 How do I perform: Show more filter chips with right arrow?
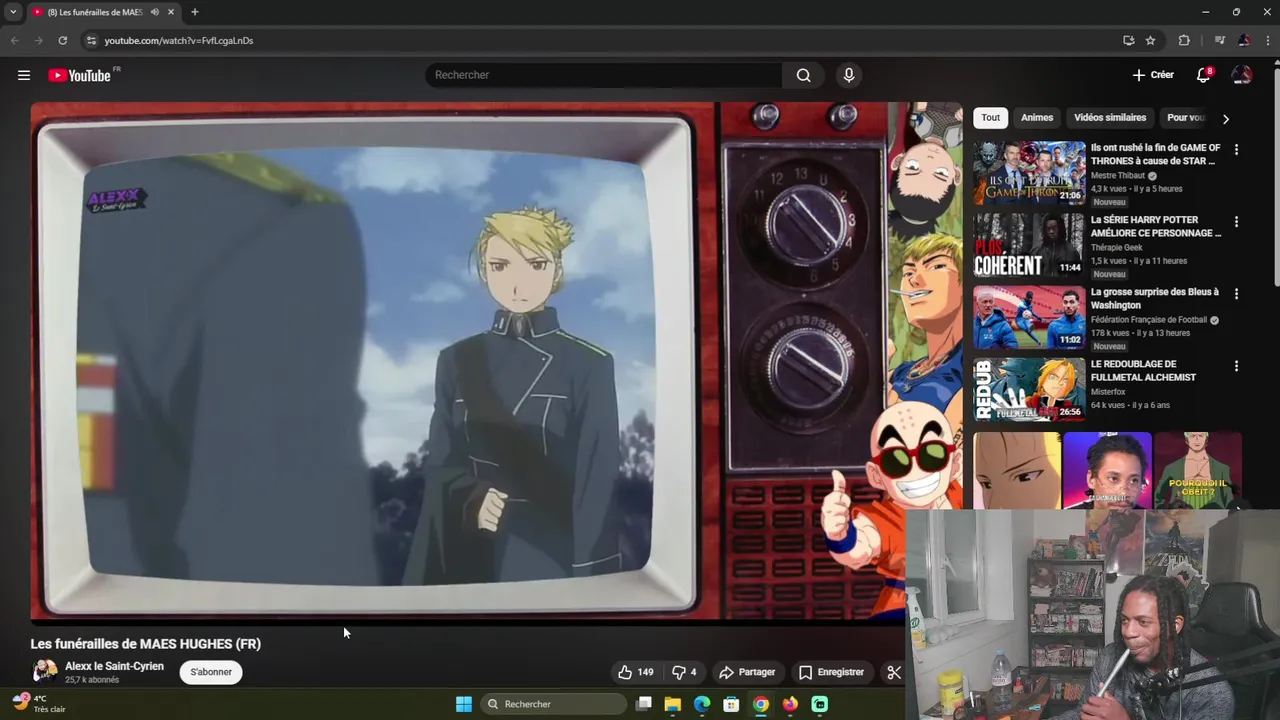(1226, 118)
